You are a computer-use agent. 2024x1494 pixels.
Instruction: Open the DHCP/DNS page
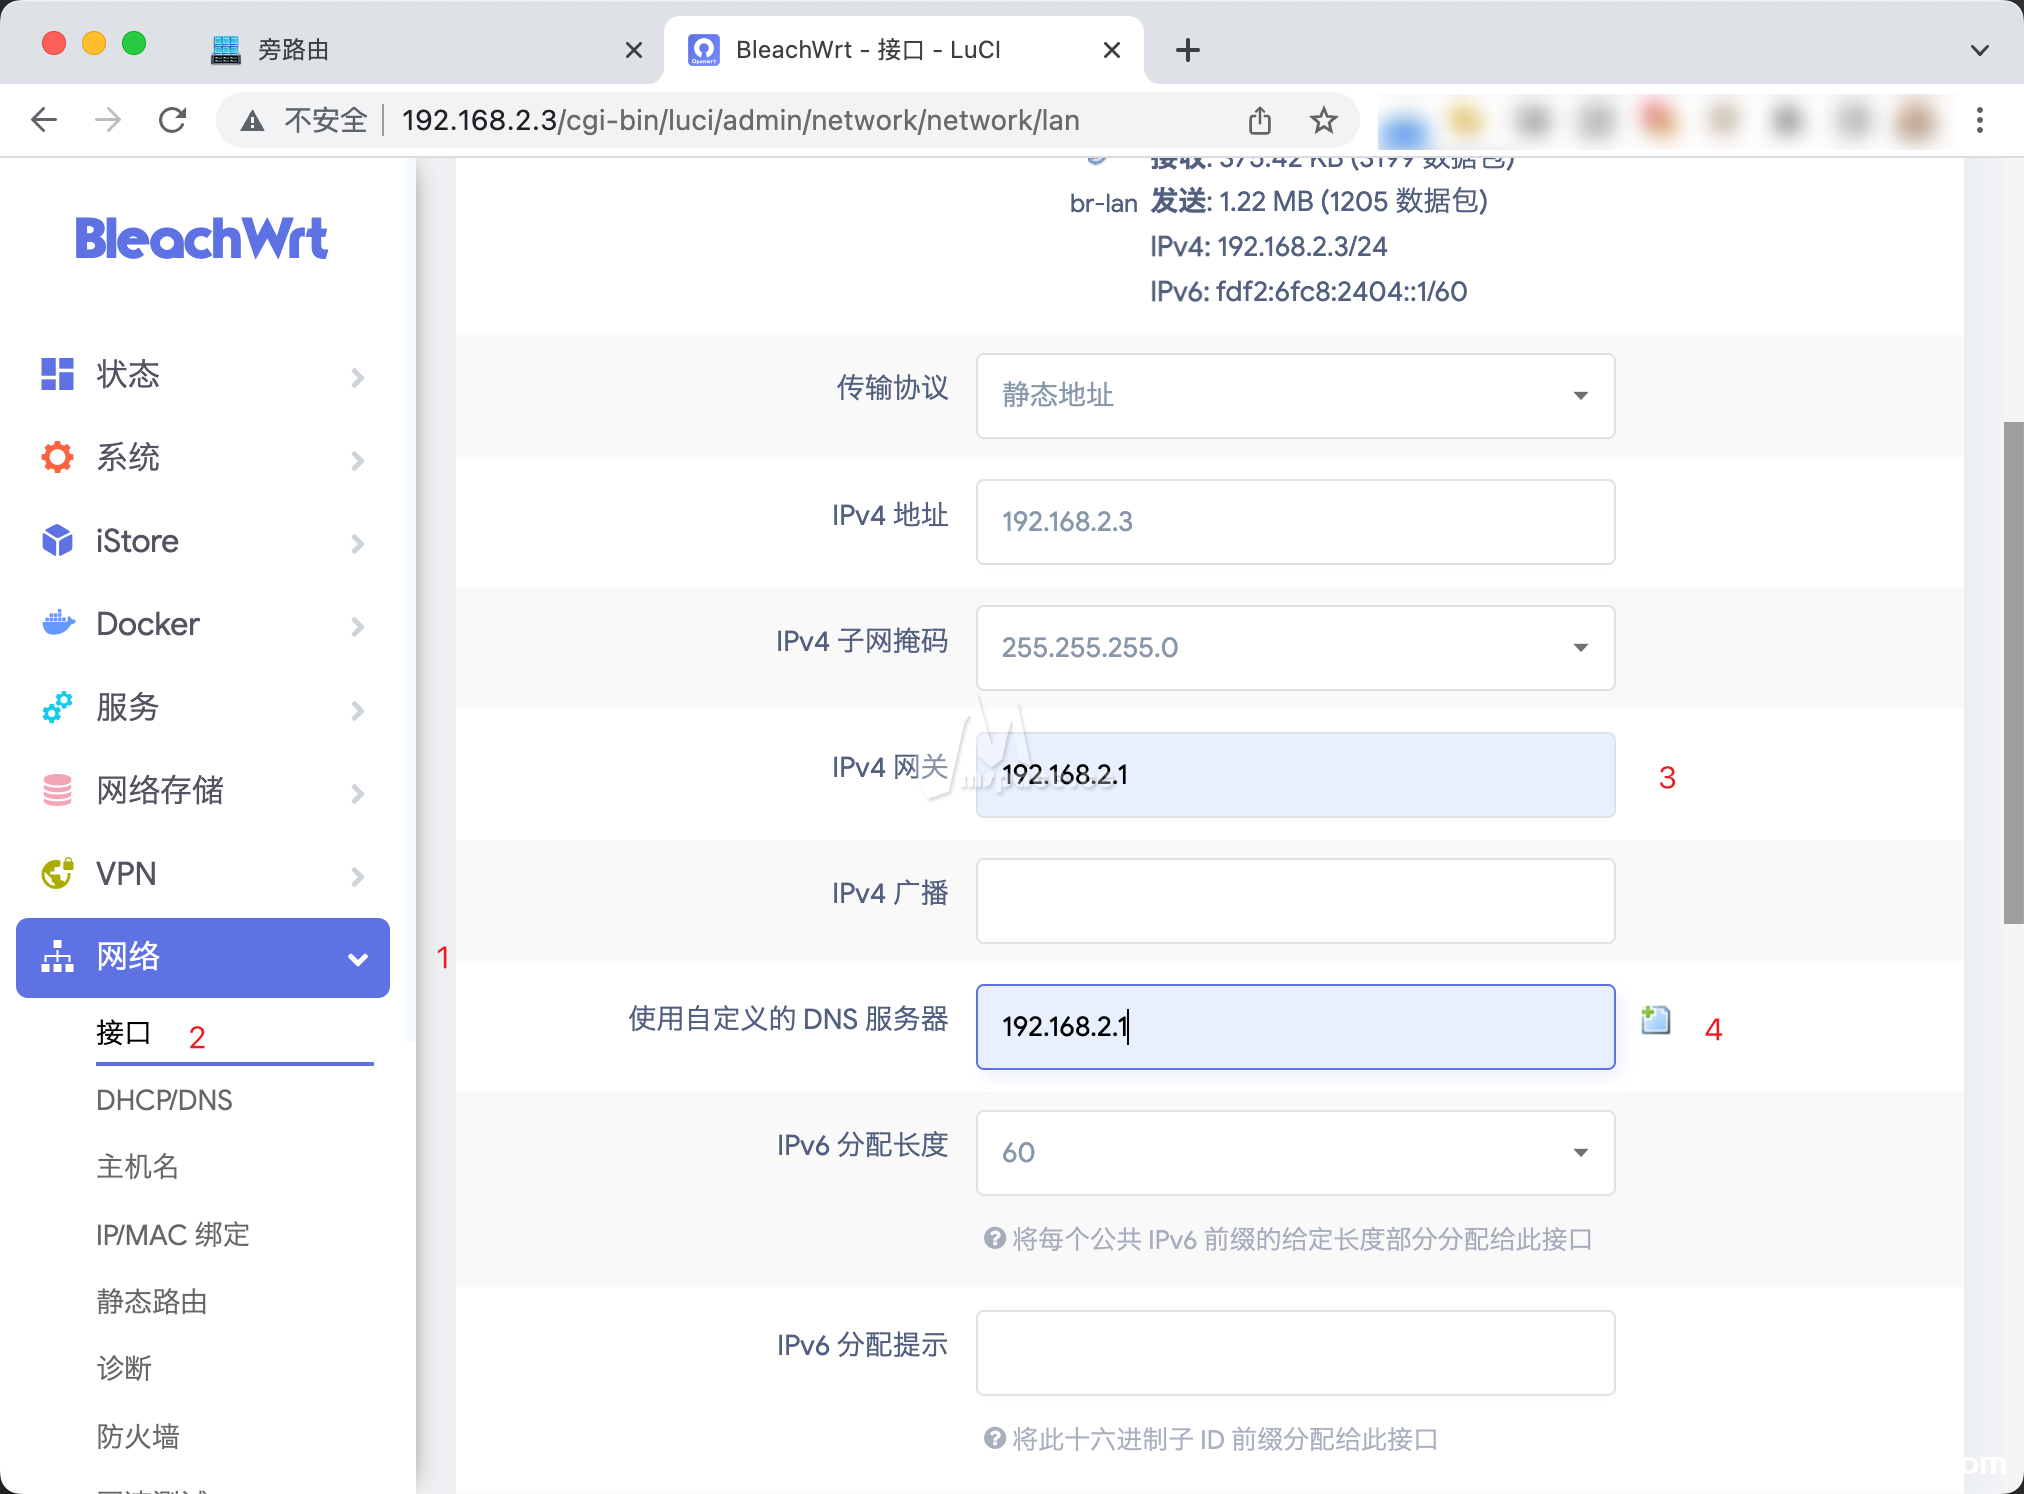[165, 1100]
